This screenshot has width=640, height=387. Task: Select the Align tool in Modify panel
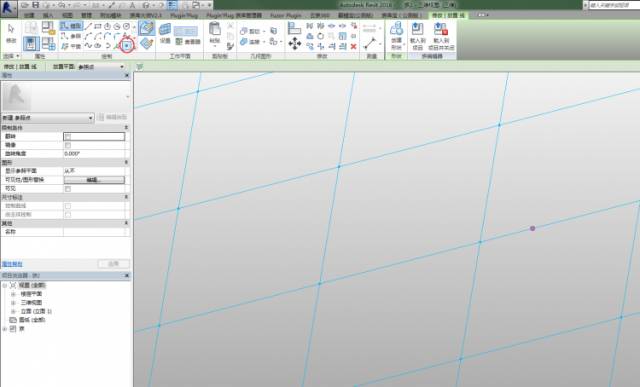pyautogui.click(x=294, y=28)
